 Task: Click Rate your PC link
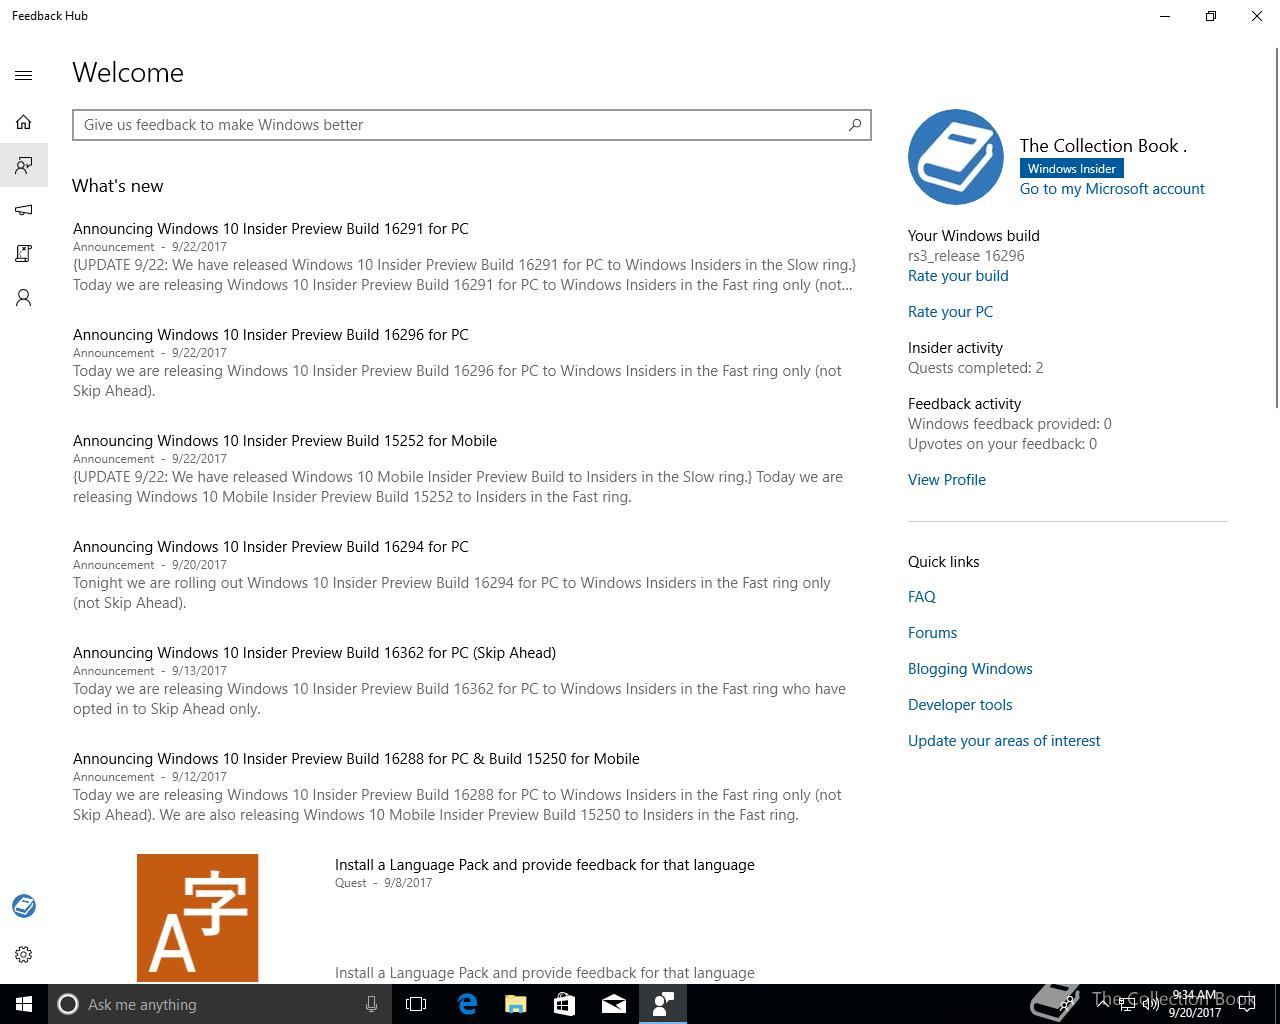click(x=950, y=312)
